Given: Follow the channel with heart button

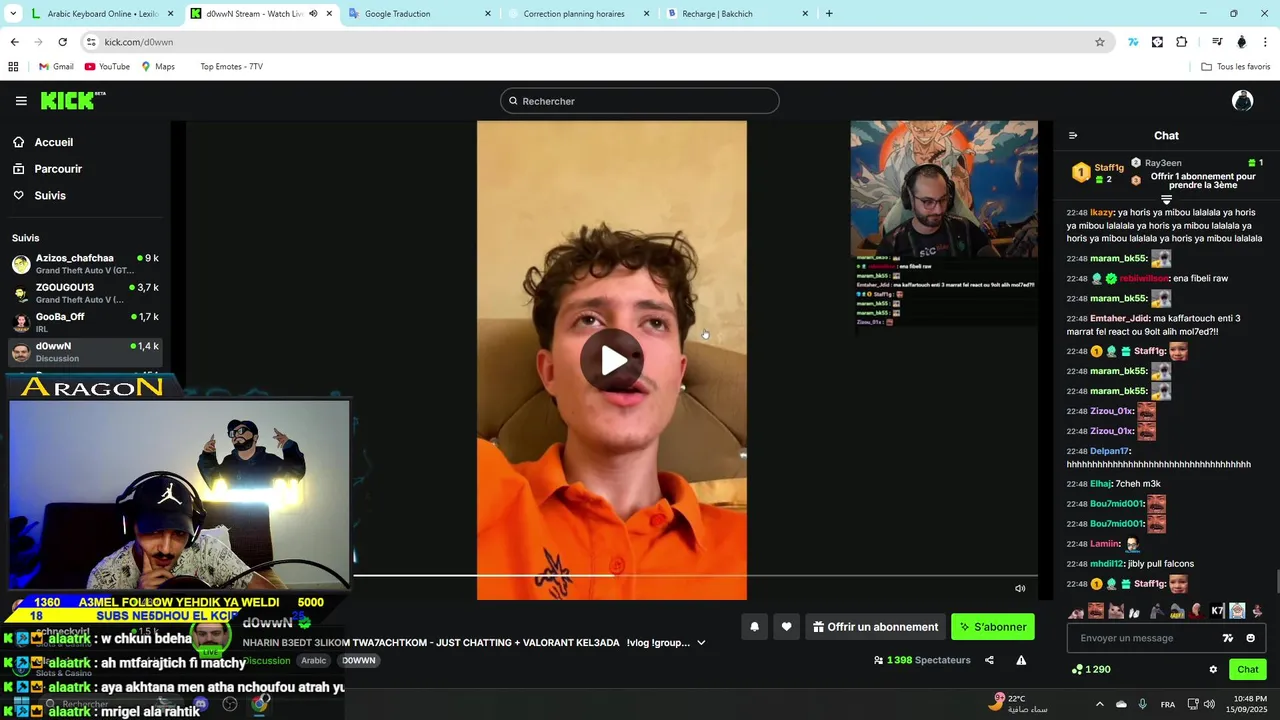Looking at the screenshot, I should click(787, 627).
